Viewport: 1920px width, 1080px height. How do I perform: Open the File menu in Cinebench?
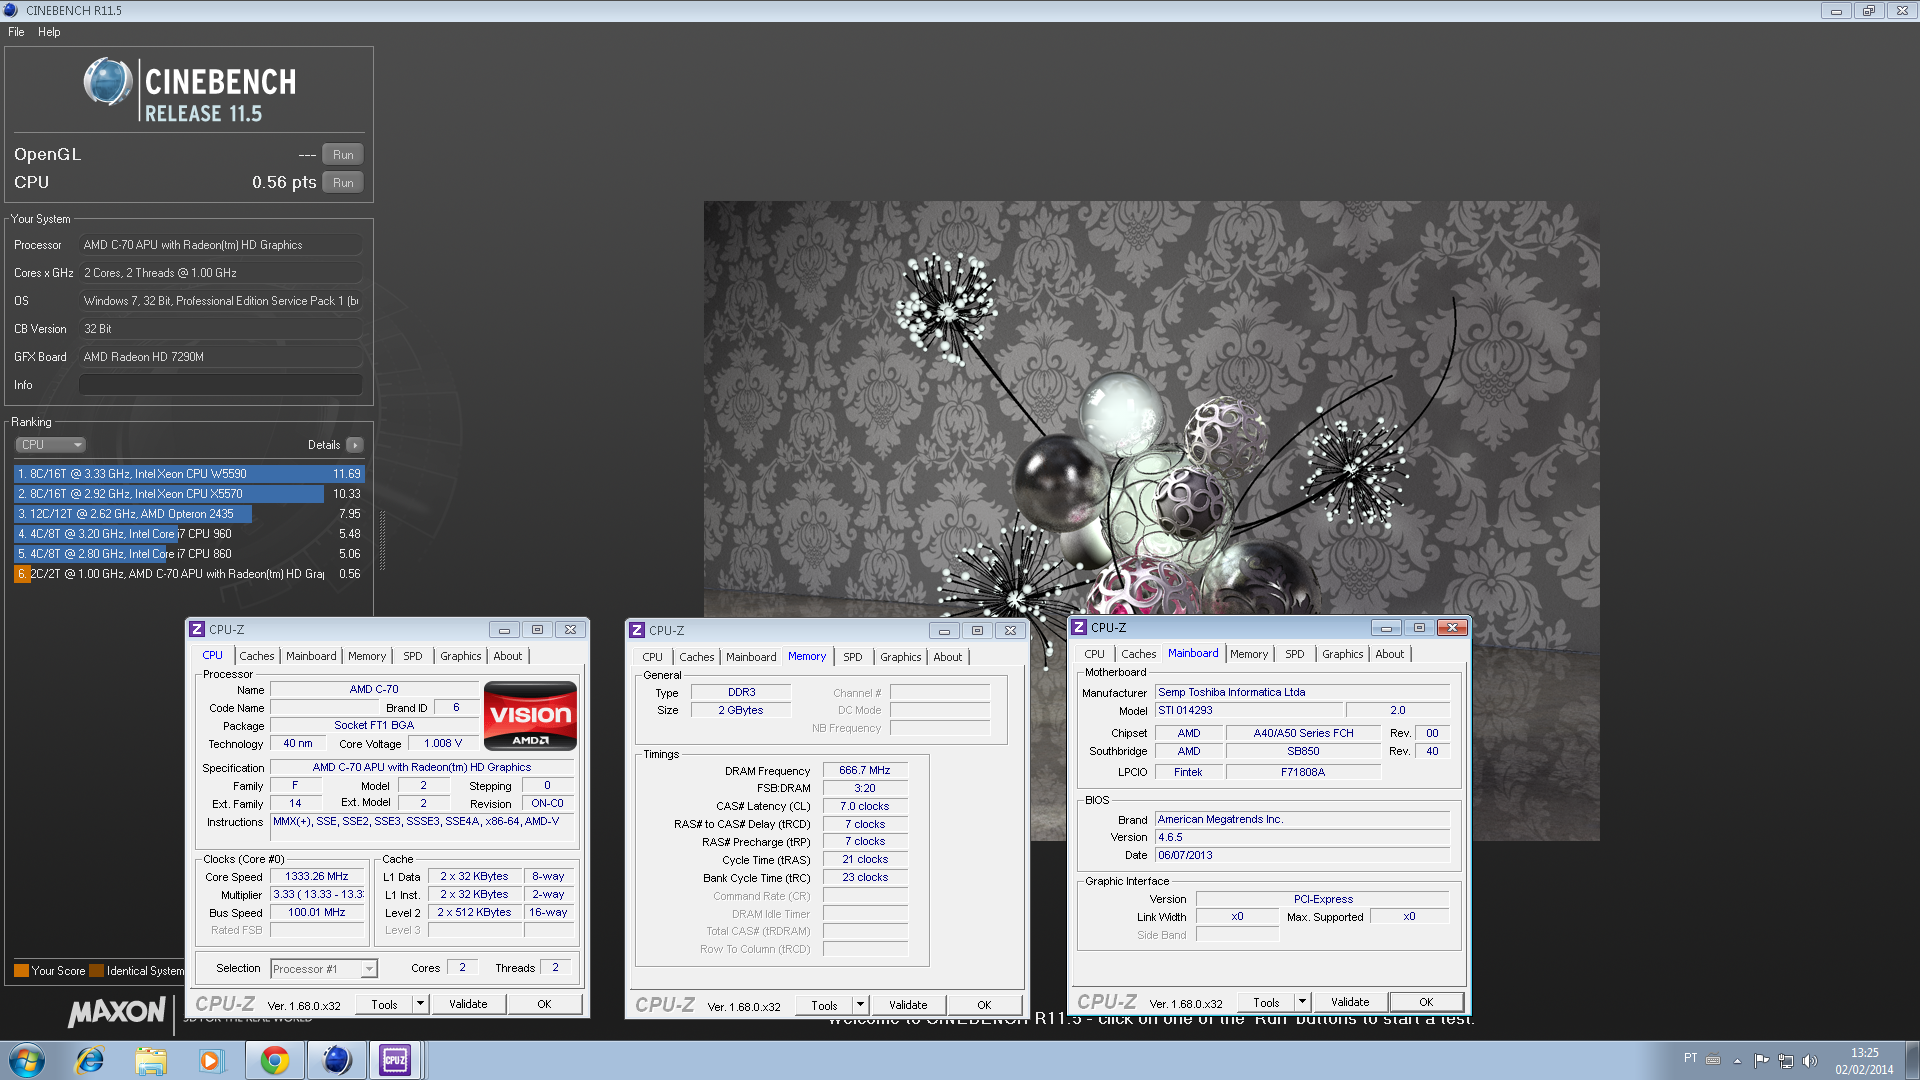pos(16,32)
